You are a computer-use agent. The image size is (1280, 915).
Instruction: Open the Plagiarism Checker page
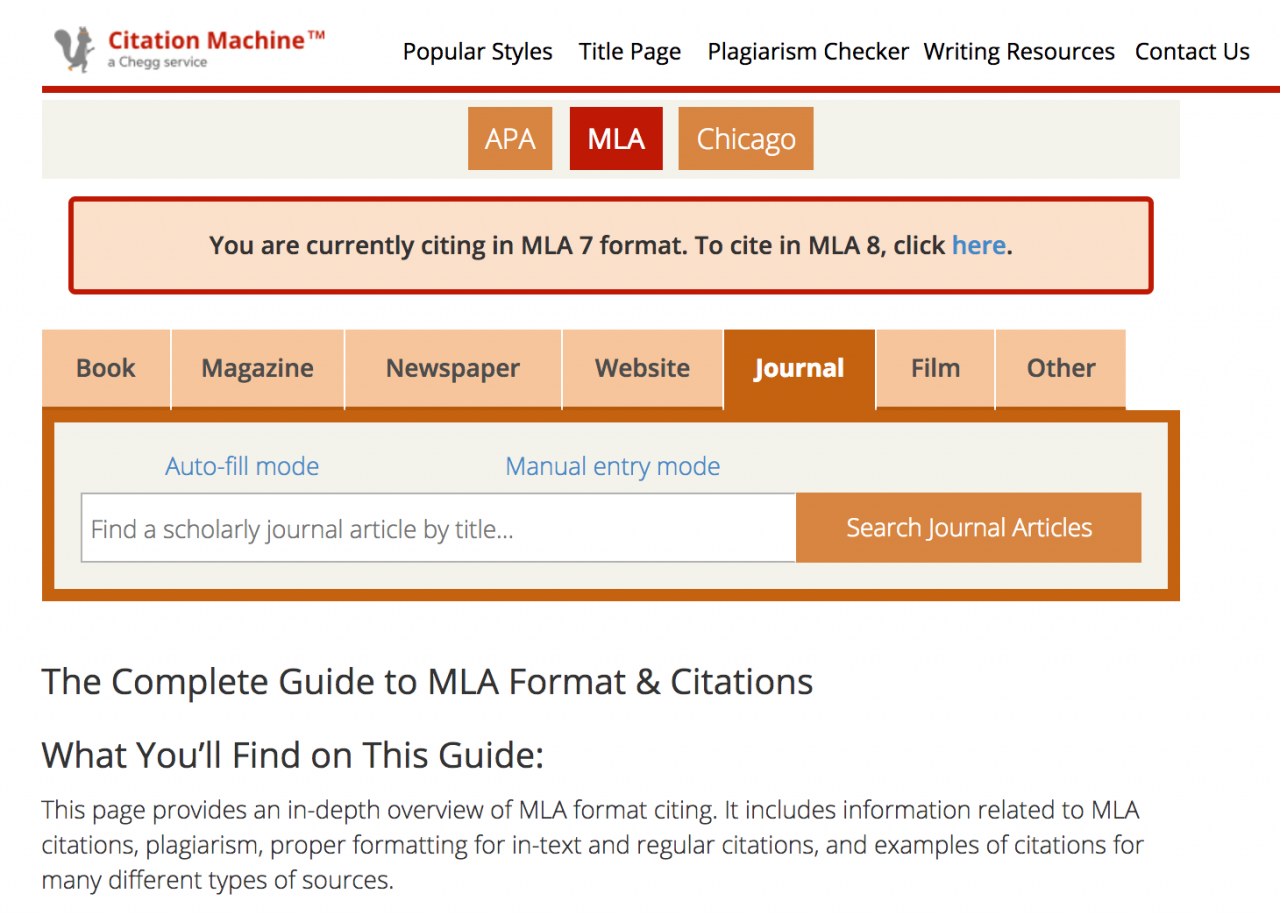808,52
